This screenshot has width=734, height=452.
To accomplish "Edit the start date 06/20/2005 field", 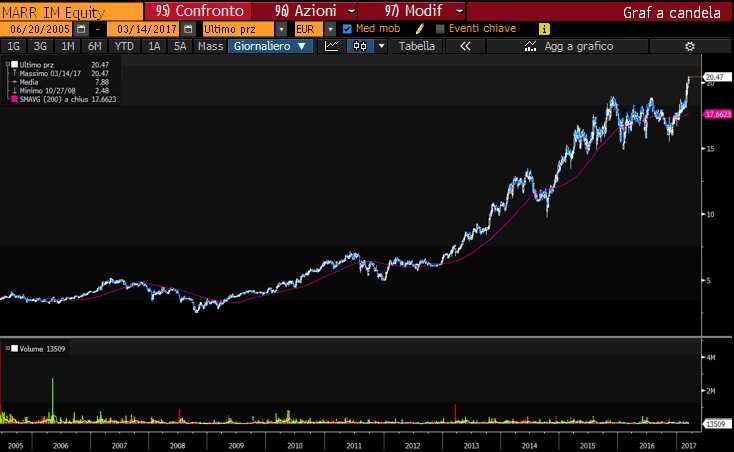I will (x=37, y=29).
